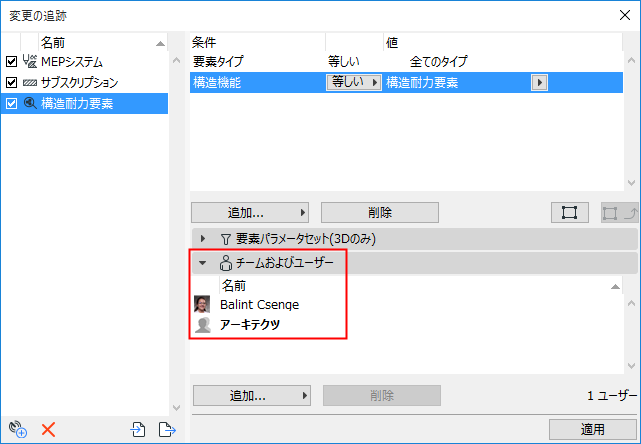This screenshot has height=444, width=641.
Task: Select the 構造機能 criteria row
Action: (406, 83)
